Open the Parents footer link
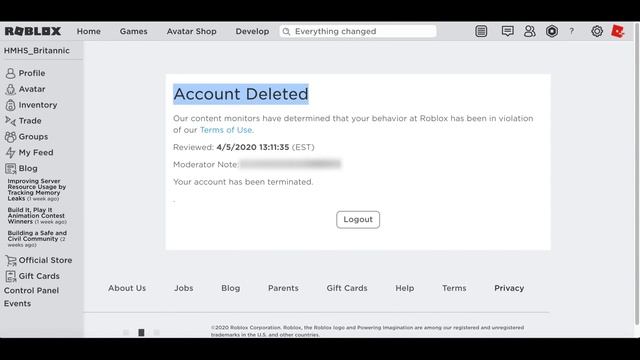Viewport: 640px width, 360px height. pos(283,288)
